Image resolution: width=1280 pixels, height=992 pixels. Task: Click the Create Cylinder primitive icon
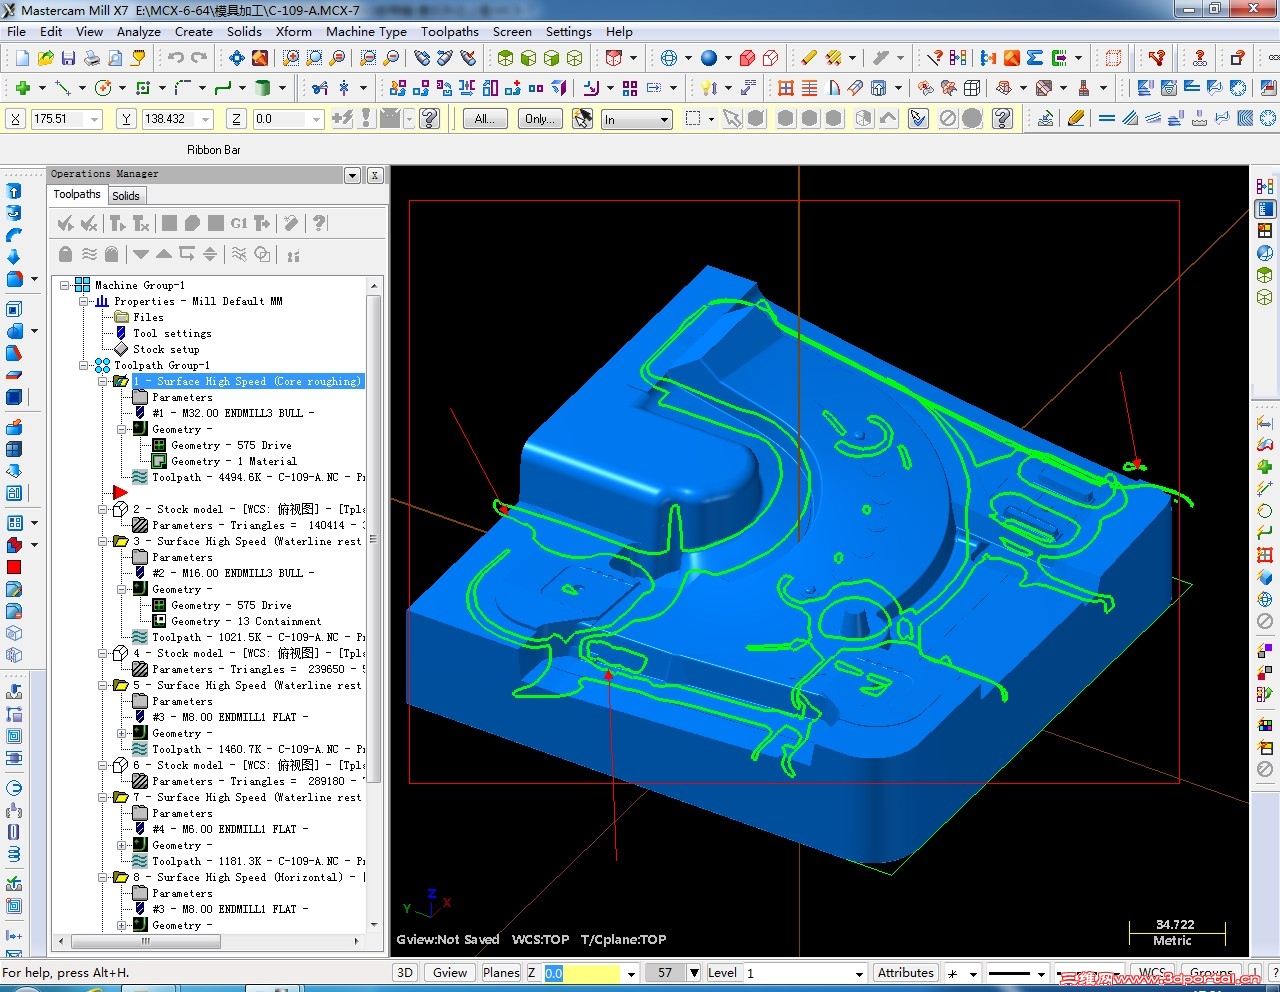[x=262, y=88]
